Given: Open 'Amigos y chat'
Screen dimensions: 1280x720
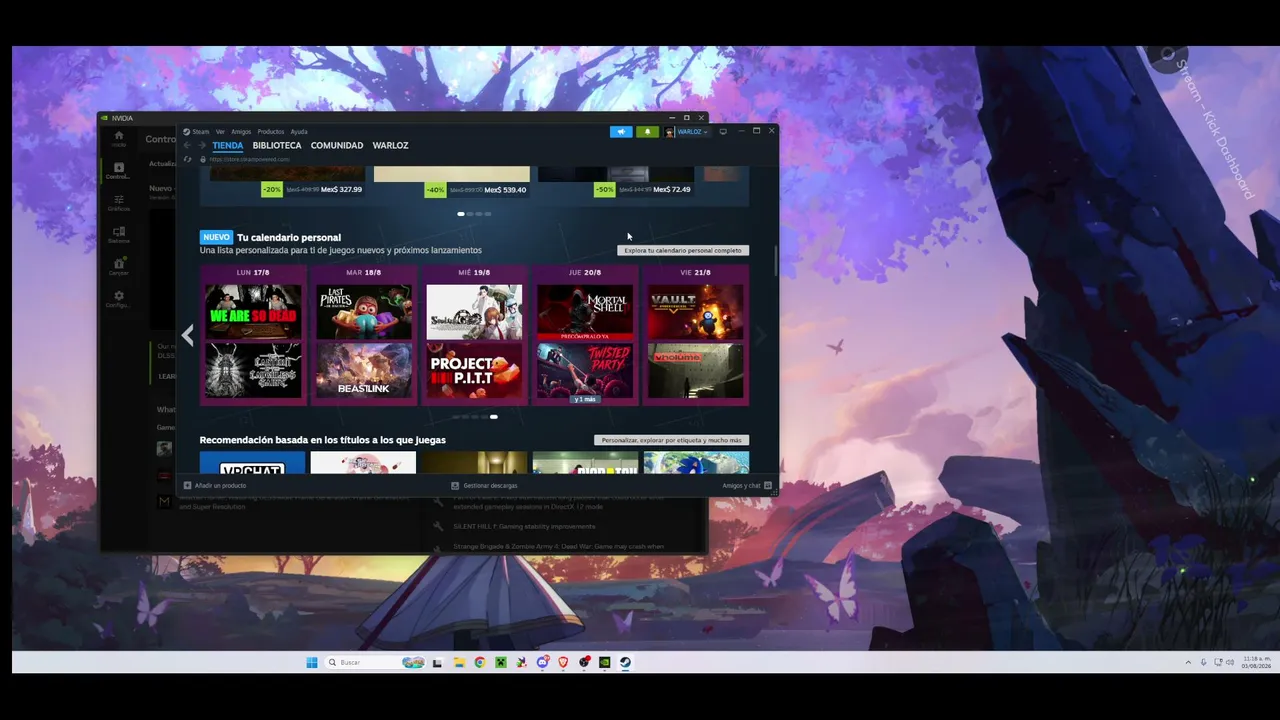Looking at the screenshot, I should [747, 486].
